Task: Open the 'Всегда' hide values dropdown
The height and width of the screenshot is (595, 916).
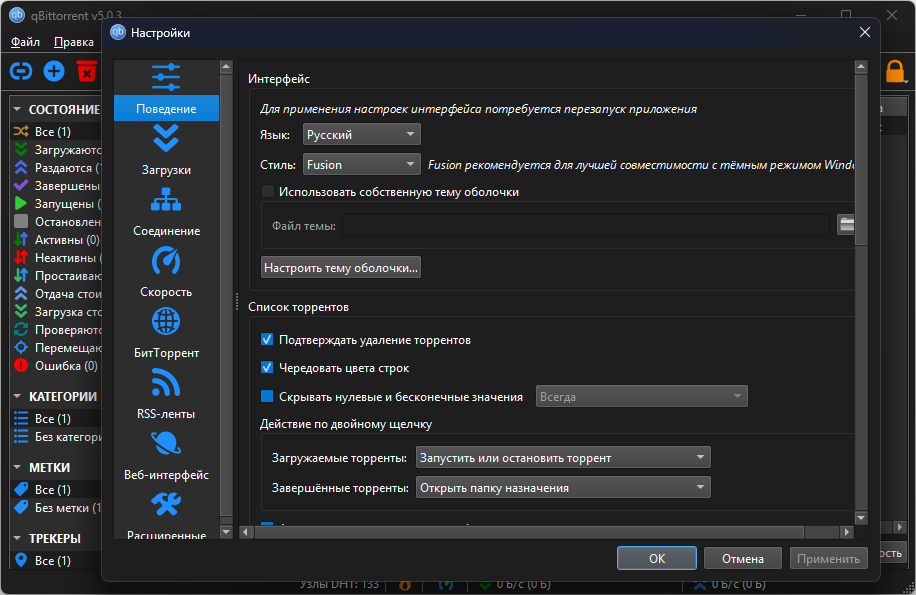Action: click(641, 396)
